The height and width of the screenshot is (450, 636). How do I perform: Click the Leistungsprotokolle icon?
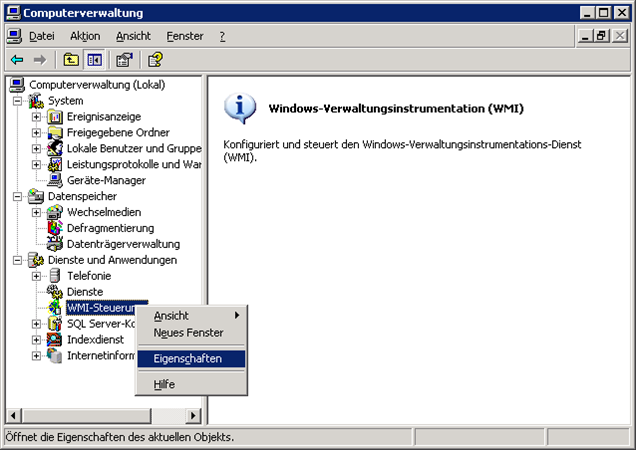55,164
